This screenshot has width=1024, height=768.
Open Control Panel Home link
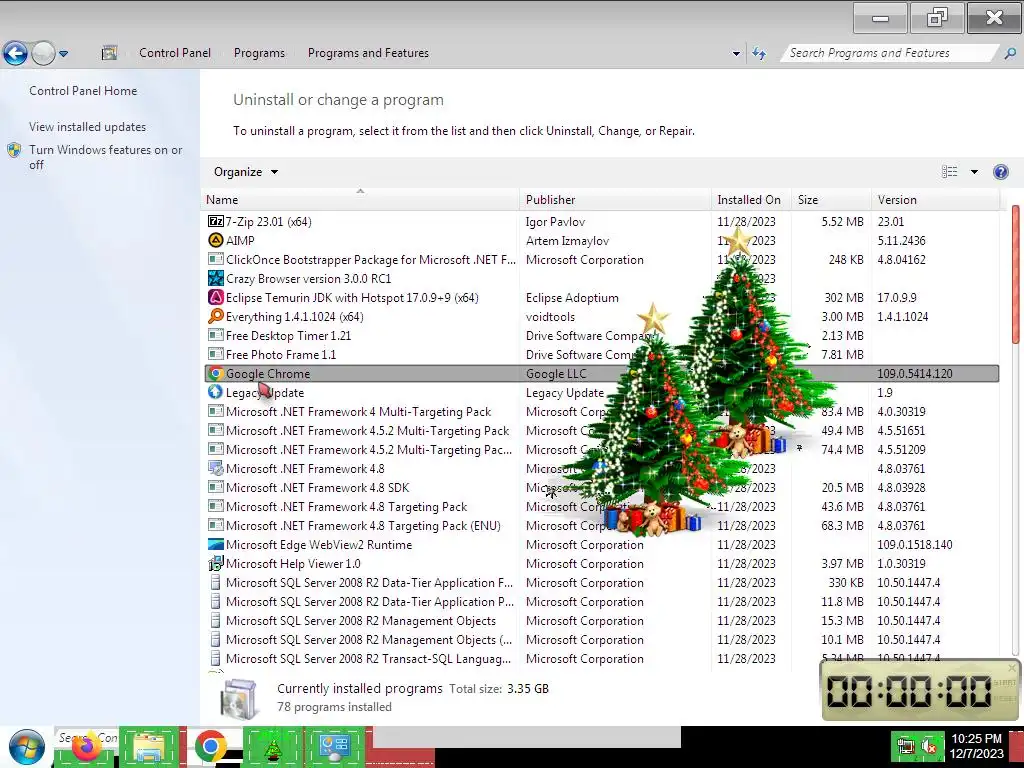coord(83,91)
